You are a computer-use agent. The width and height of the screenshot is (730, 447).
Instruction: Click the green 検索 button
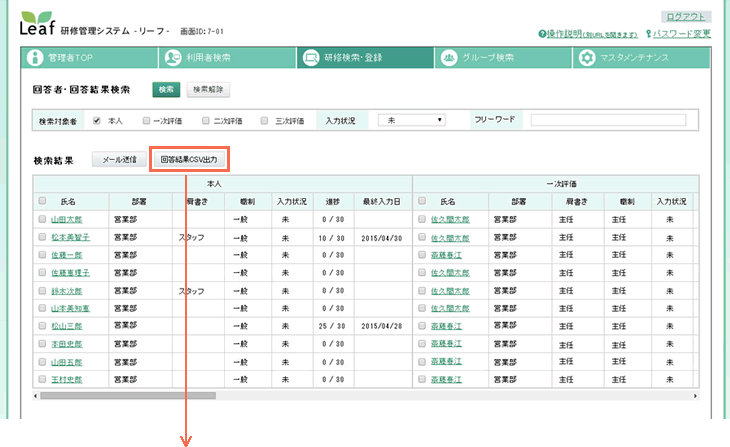pos(166,89)
